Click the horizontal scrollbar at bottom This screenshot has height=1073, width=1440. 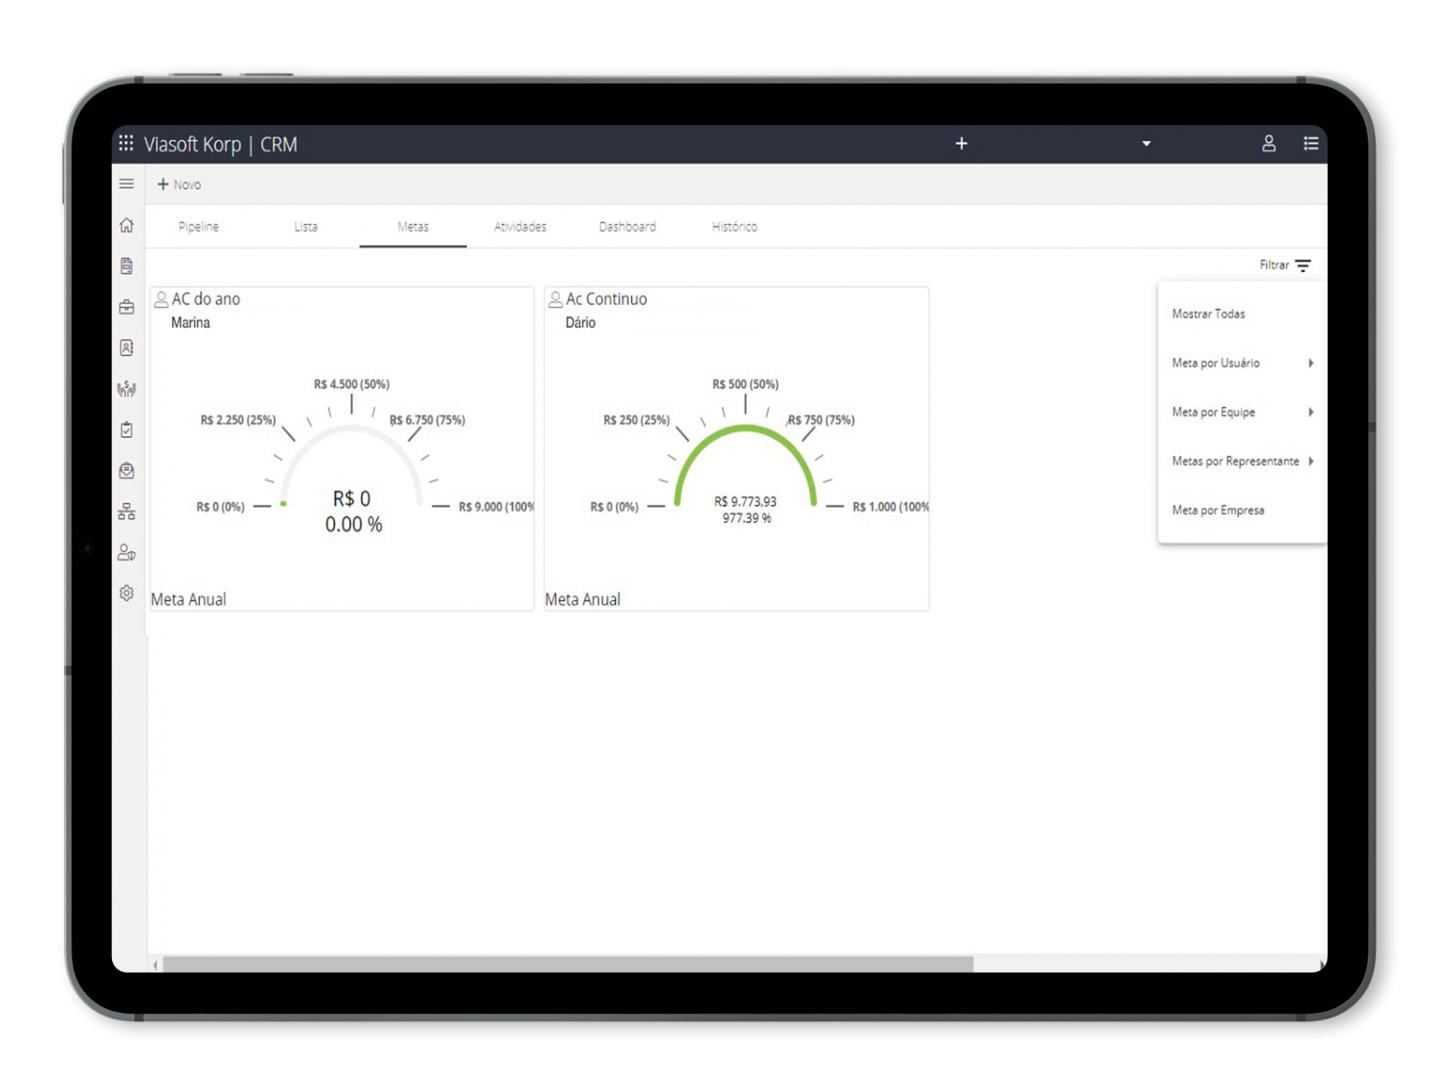pos(568,964)
